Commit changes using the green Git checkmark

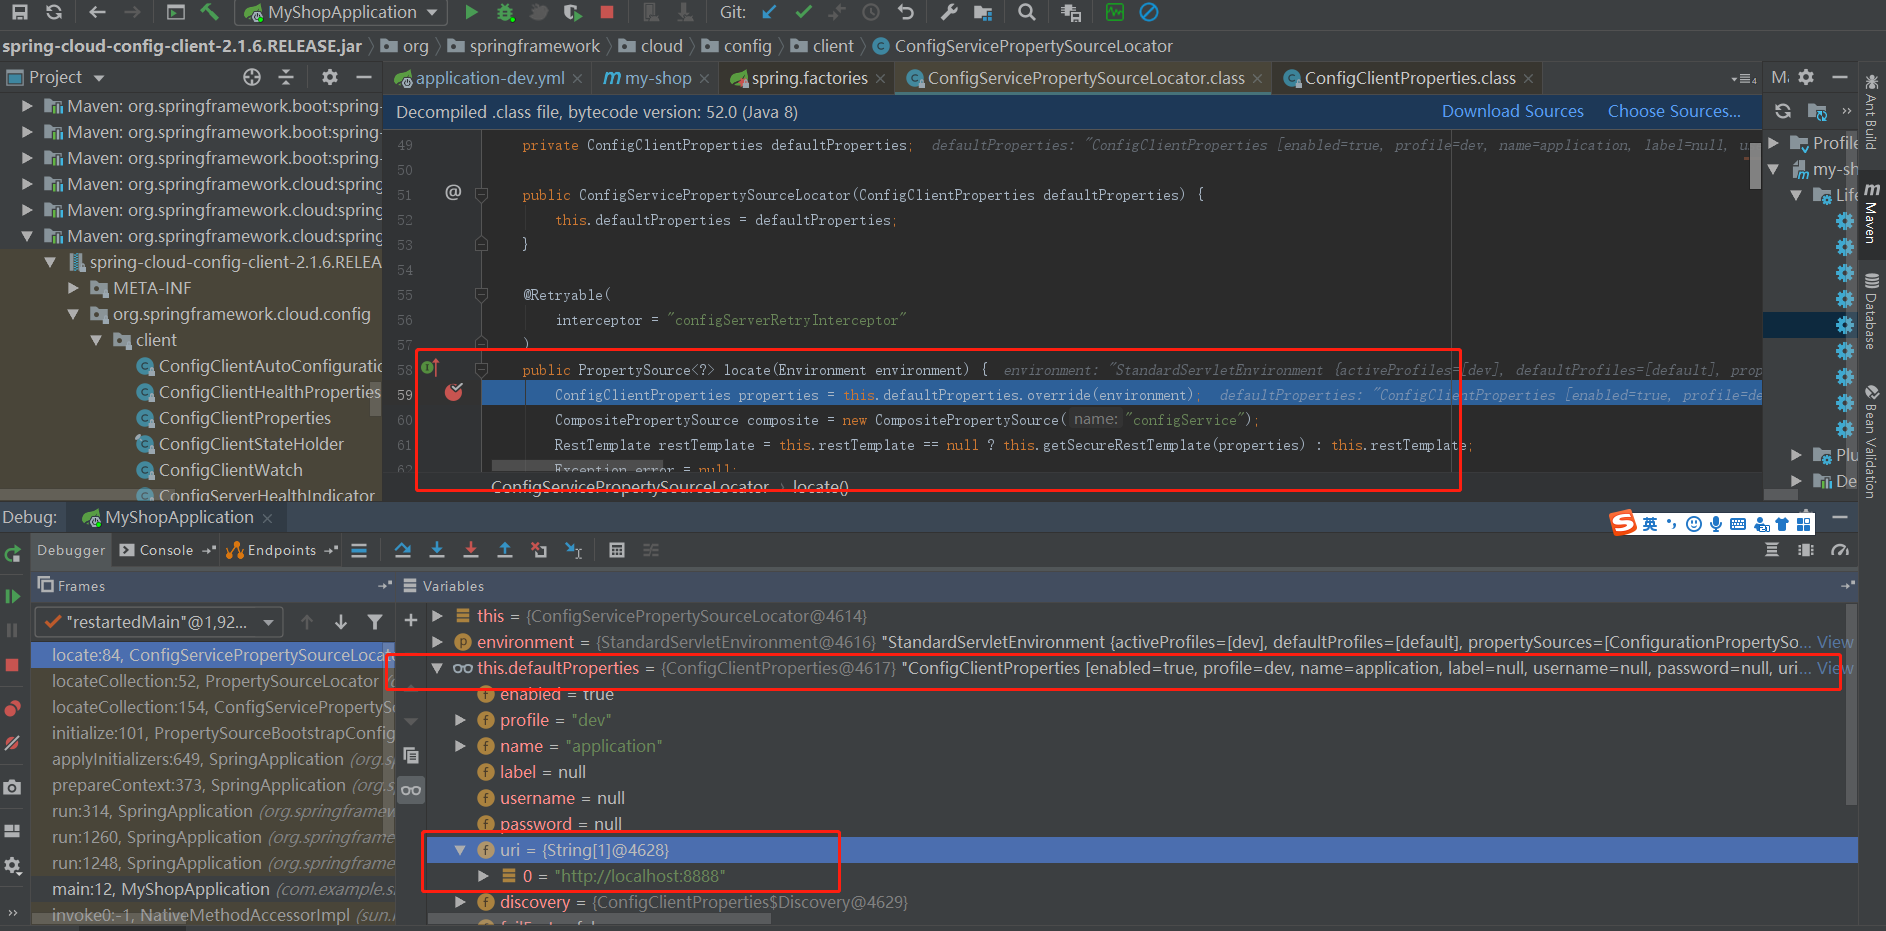point(801,13)
